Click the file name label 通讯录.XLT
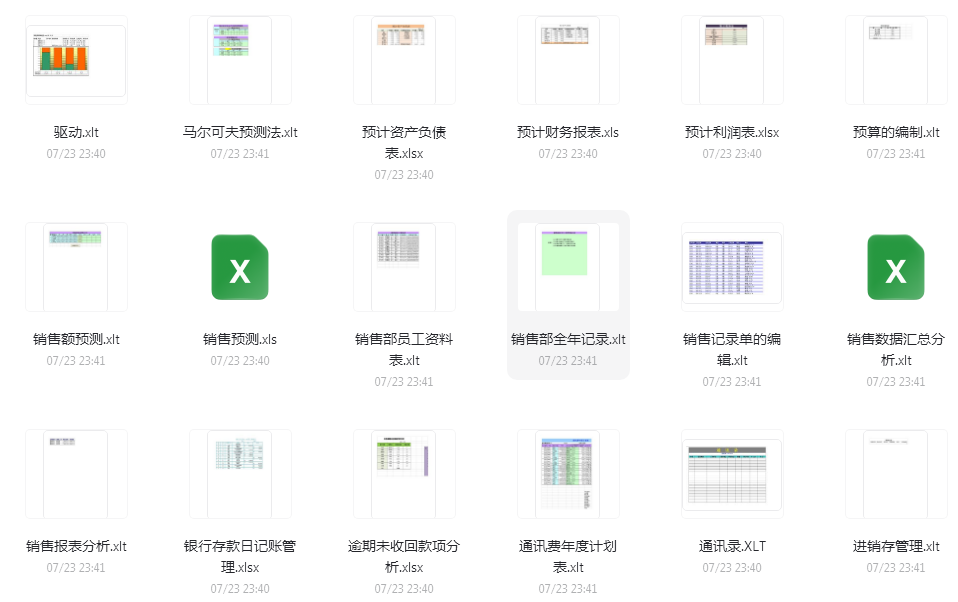 pyautogui.click(x=732, y=546)
